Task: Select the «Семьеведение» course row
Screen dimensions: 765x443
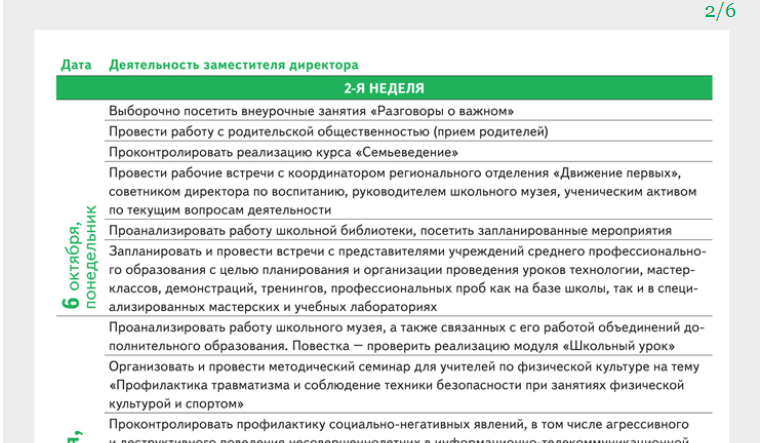Action: pos(283,152)
